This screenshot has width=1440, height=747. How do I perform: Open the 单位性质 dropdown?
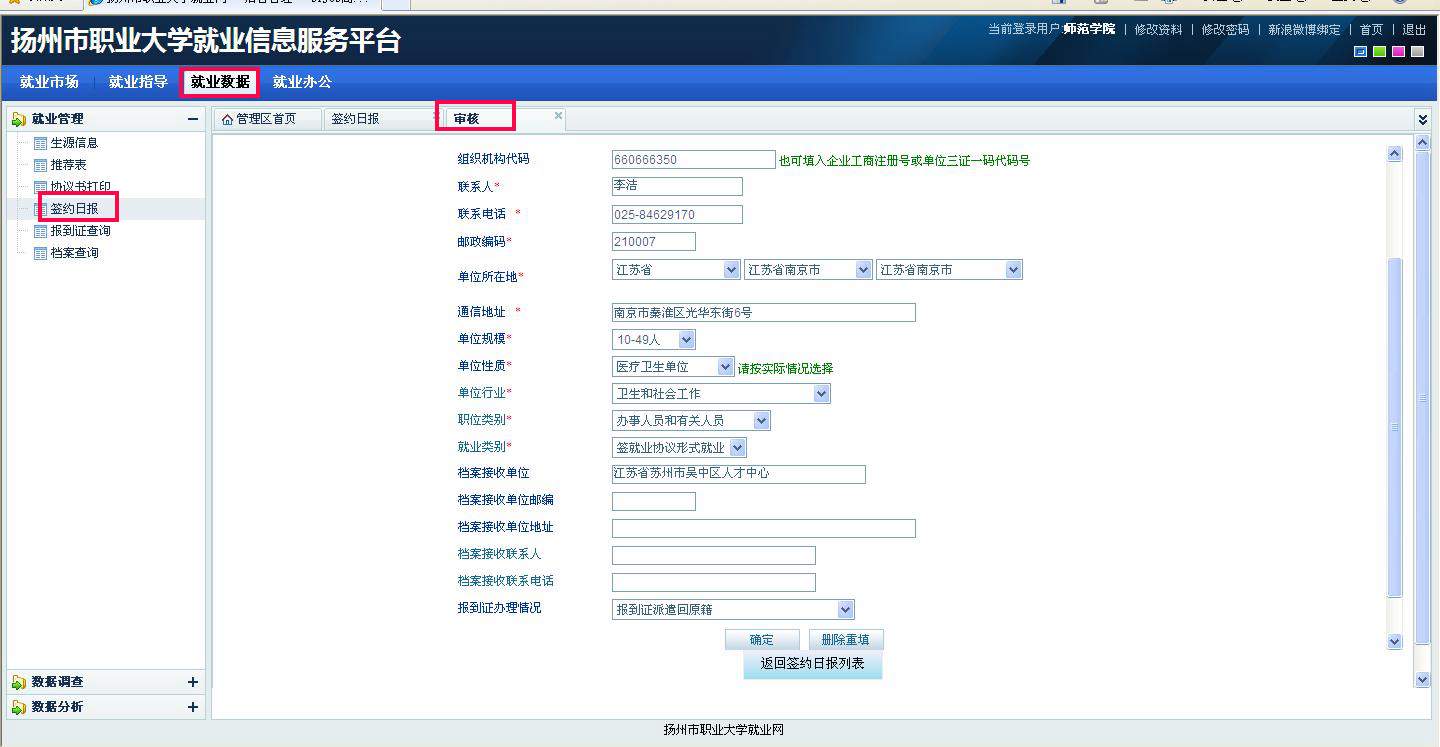point(673,367)
